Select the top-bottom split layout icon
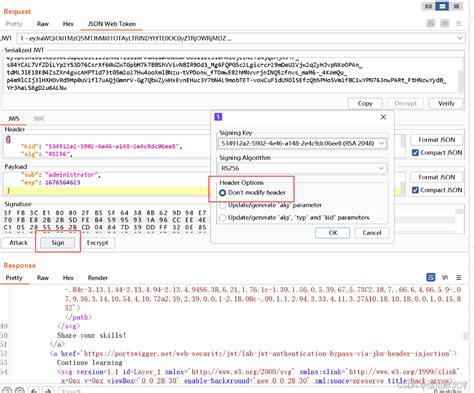This screenshot has width=474, height=393. [442, 6]
